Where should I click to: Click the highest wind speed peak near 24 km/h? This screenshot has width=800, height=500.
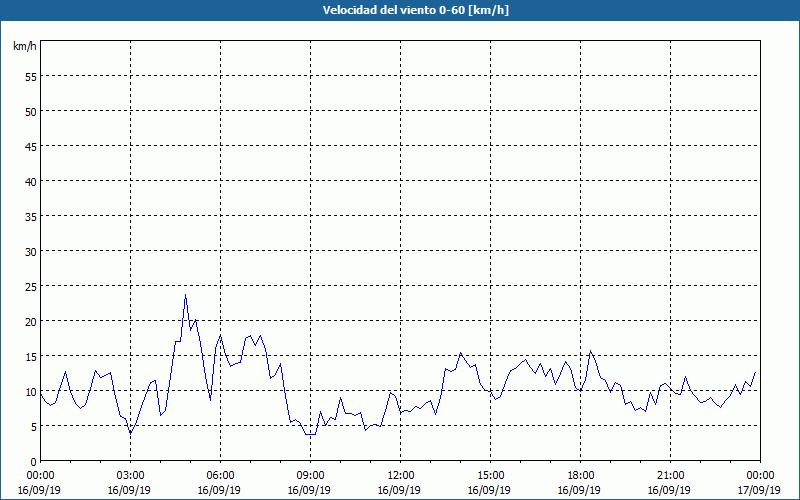(x=186, y=295)
